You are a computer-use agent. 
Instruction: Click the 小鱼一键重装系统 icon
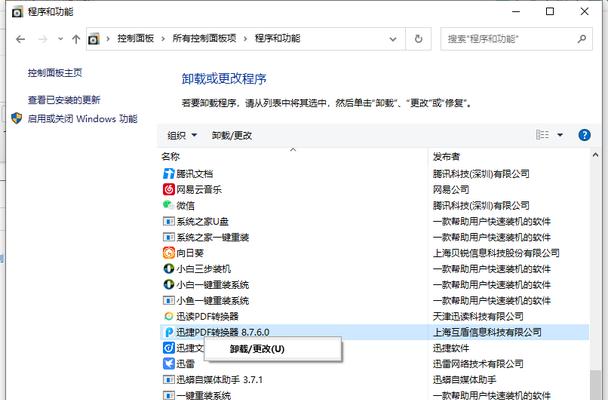(169, 300)
